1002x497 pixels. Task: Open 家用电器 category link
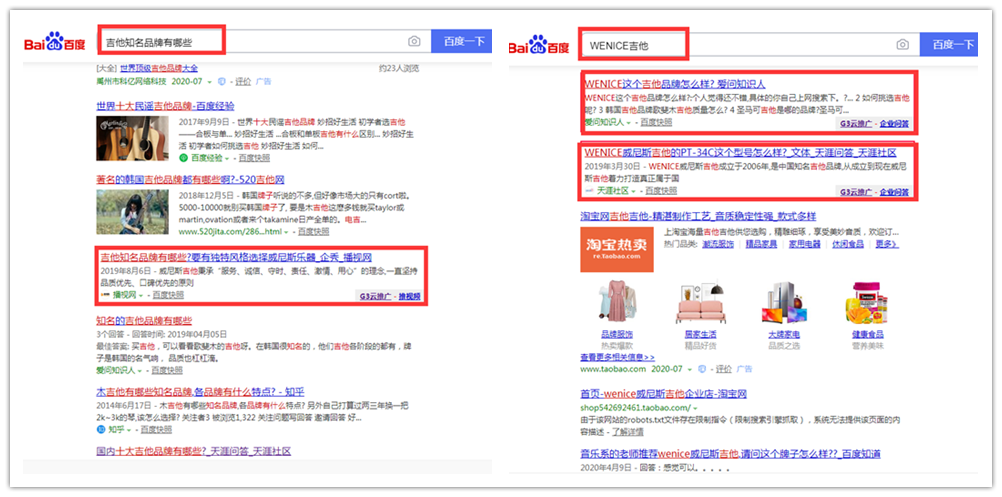pyautogui.click(x=804, y=245)
